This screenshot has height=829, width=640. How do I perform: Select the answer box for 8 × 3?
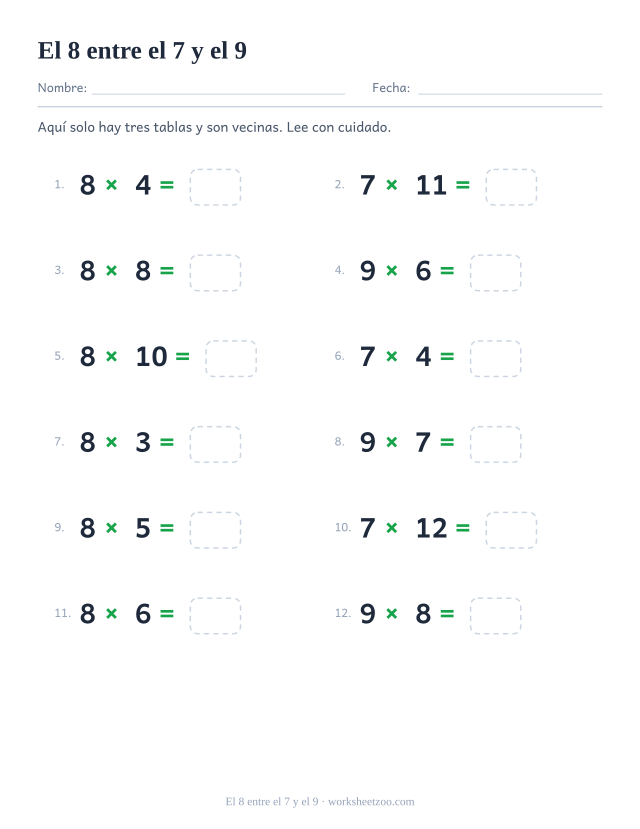point(215,444)
